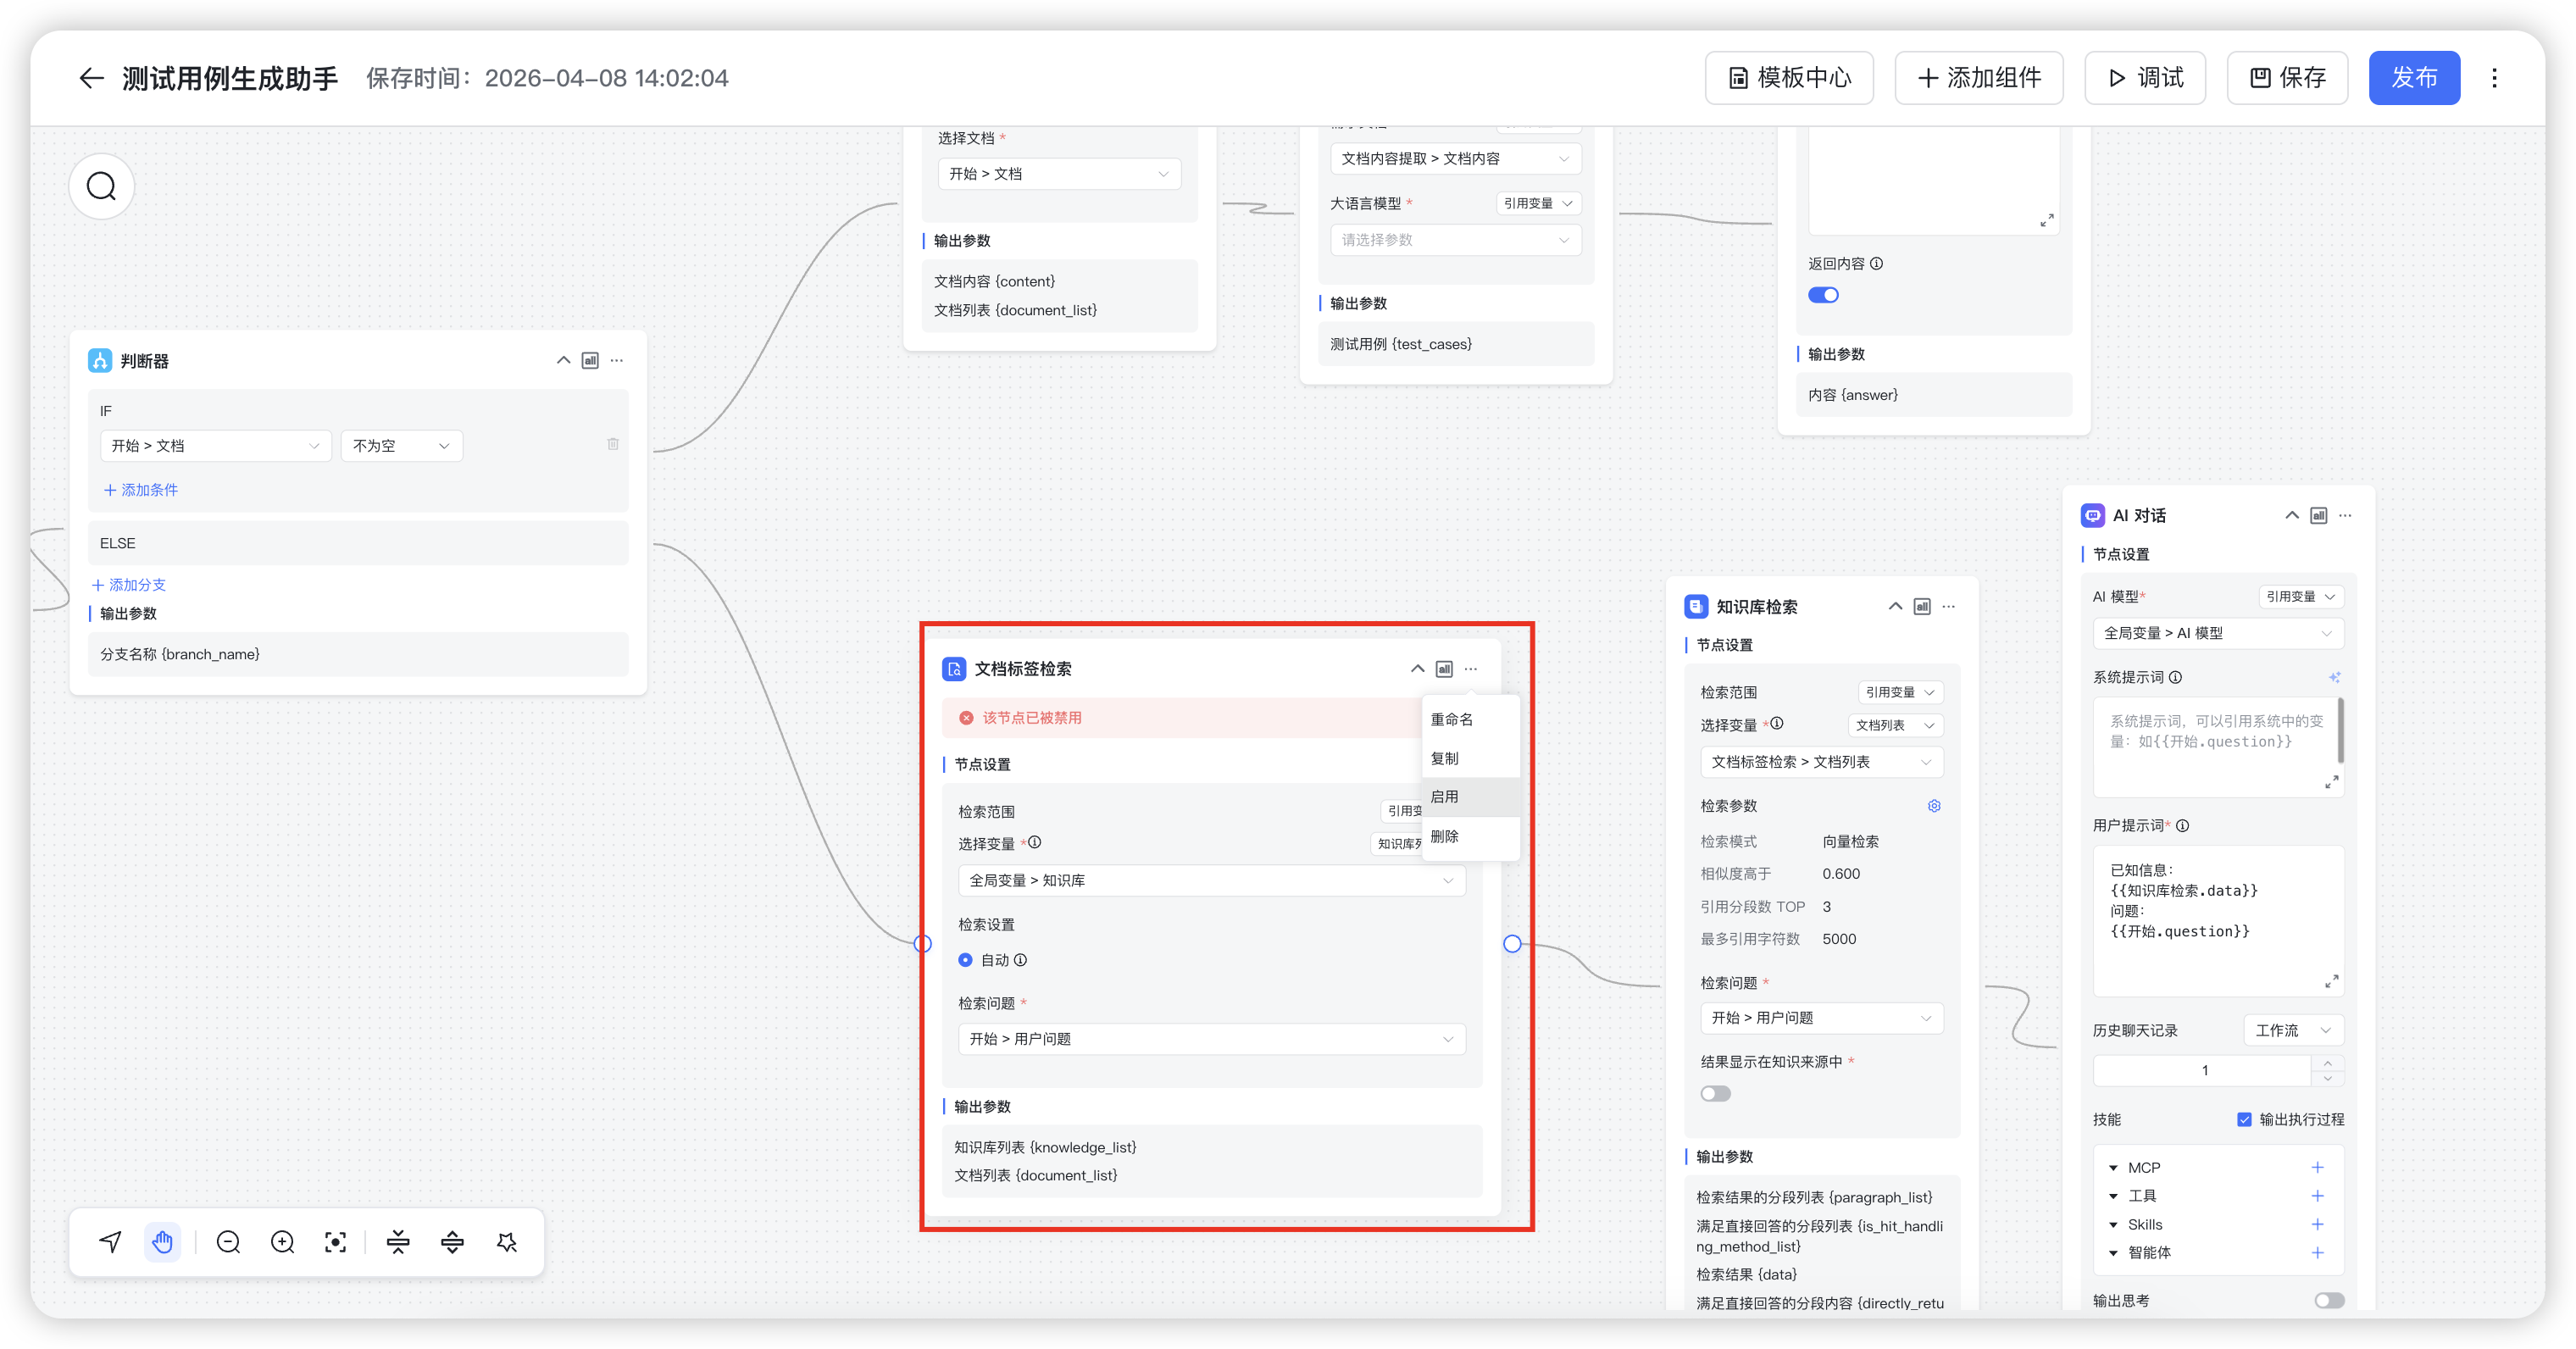This screenshot has height=1349, width=2576.
Task: Enable the 输出思考 switch
Action: 2329,1301
